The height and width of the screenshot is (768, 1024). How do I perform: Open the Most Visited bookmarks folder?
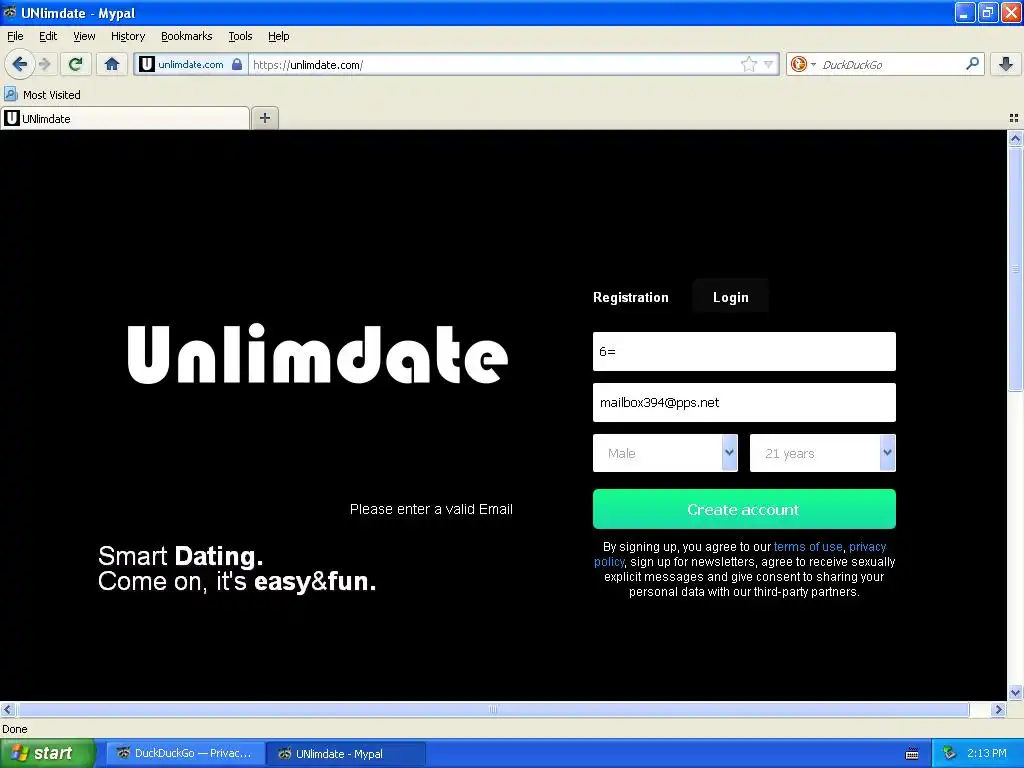pyautogui.click(x=42, y=95)
